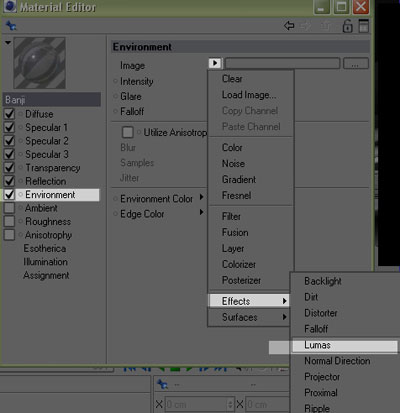The image size is (400, 413).
Task: Open the Surfaces submenu
Action: 249,317
